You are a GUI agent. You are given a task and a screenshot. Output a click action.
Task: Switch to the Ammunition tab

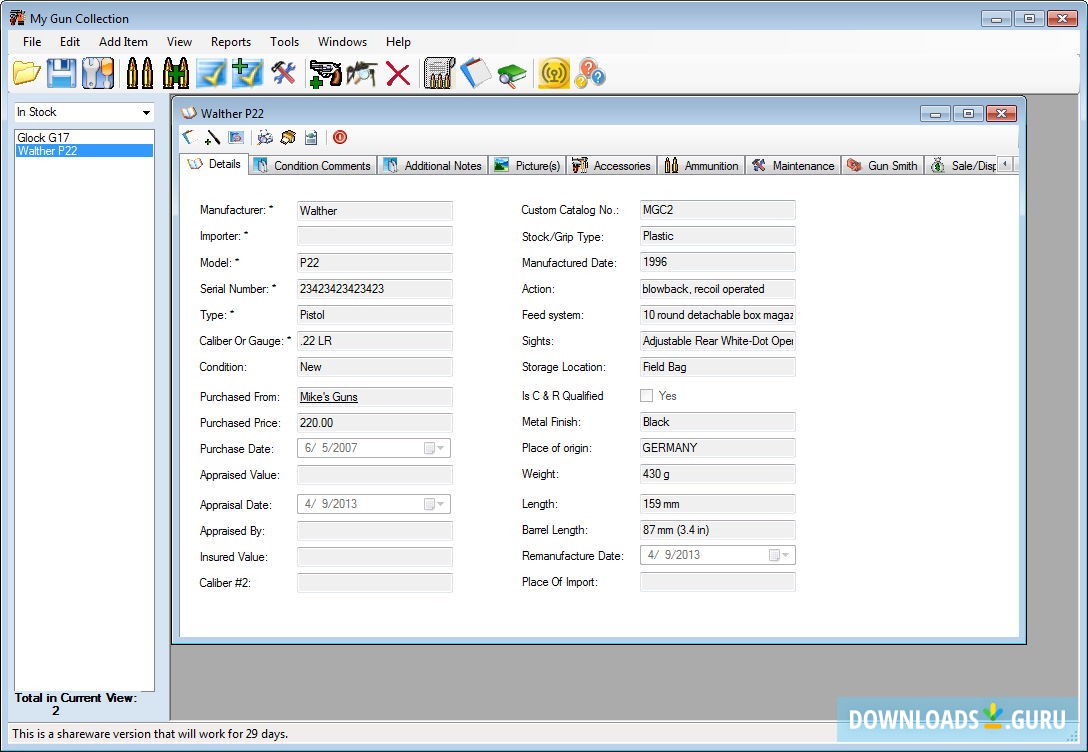point(702,166)
